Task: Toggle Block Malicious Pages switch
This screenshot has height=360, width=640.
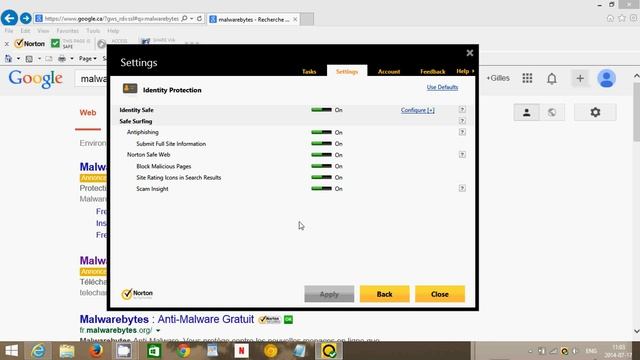Action: [321, 166]
